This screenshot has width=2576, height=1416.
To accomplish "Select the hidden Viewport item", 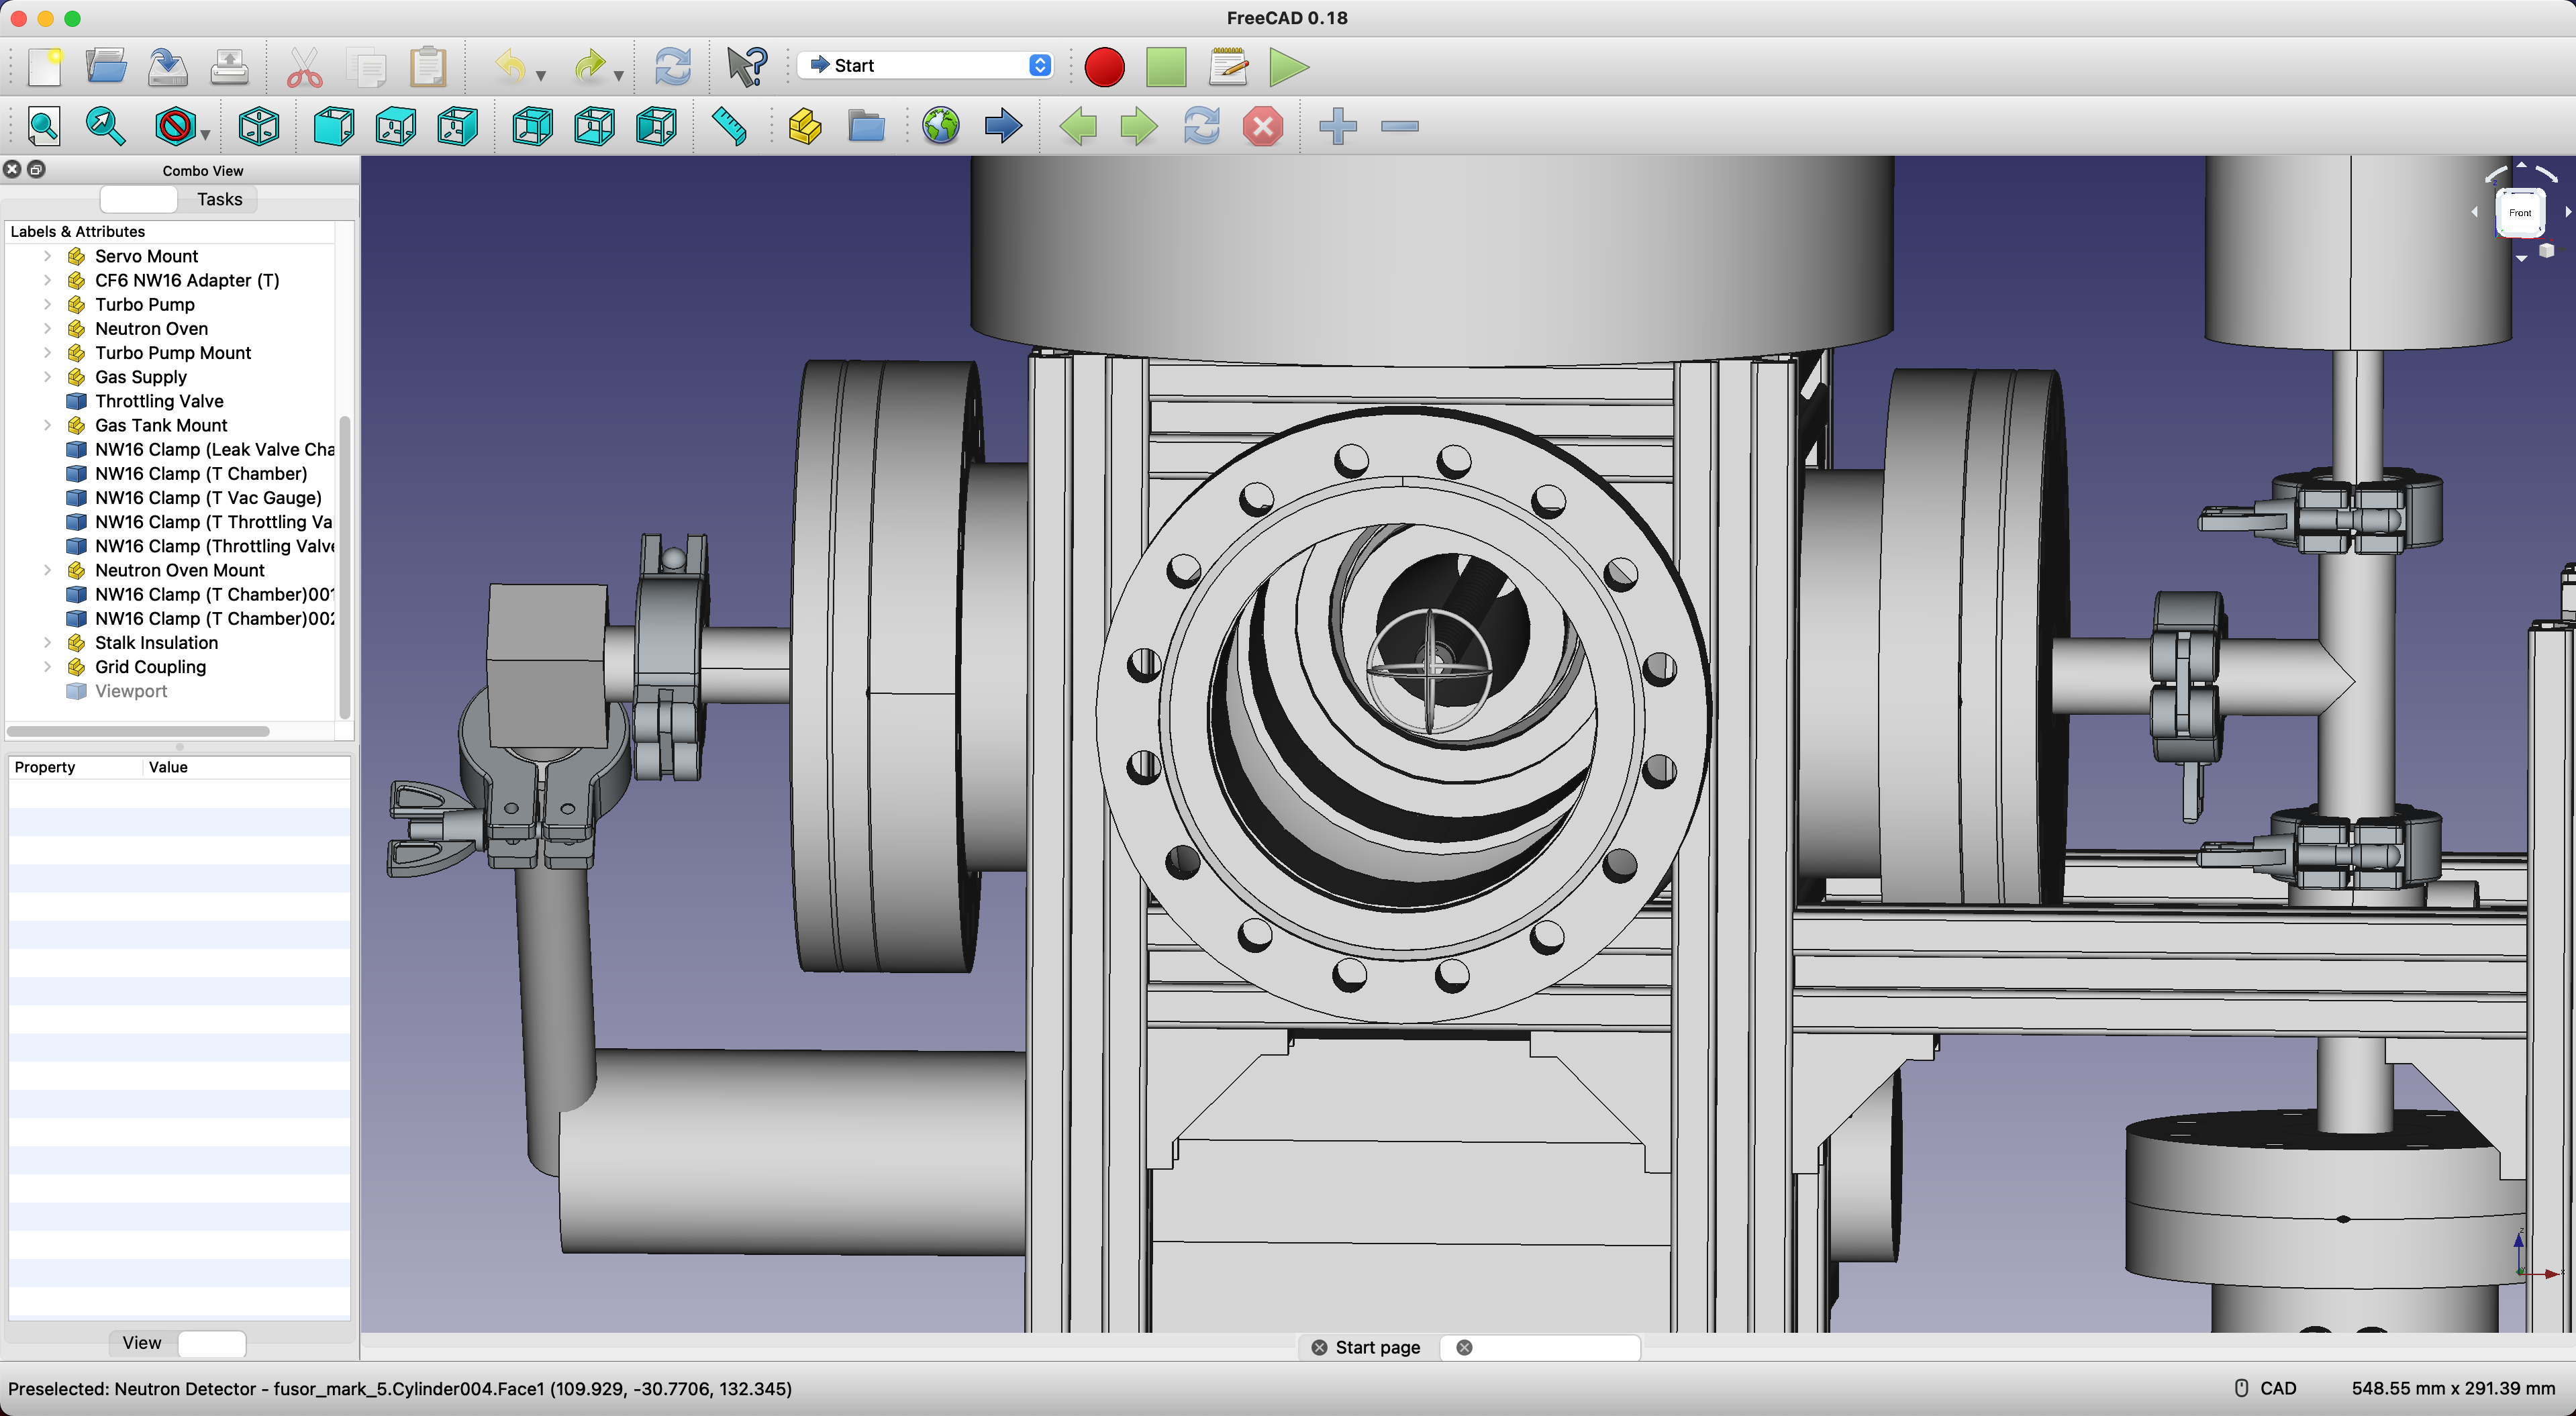I will pos(131,691).
